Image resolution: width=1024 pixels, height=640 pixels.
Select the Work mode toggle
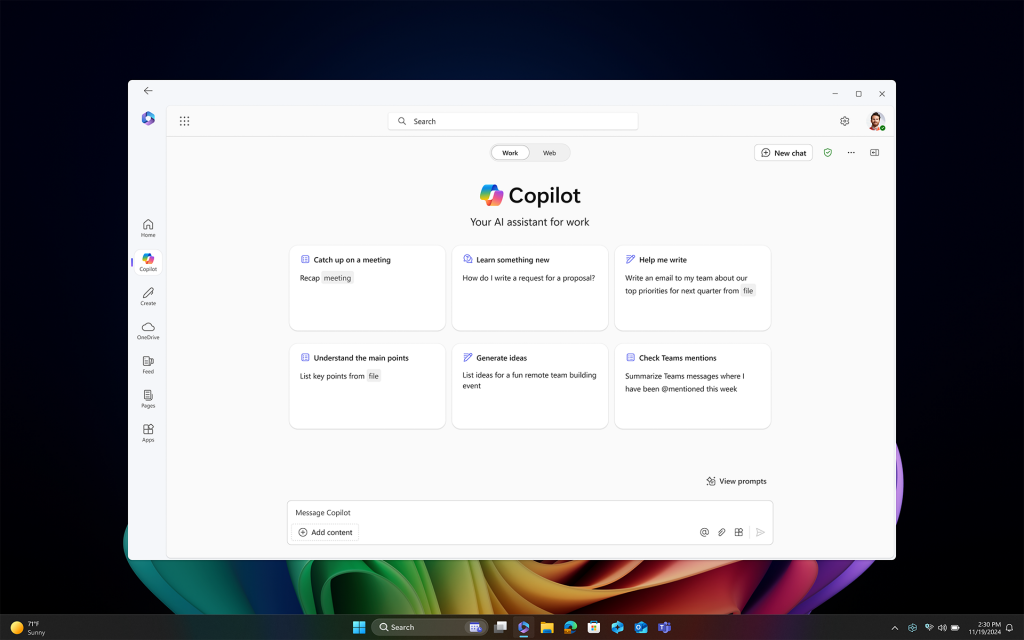coord(510,152)
